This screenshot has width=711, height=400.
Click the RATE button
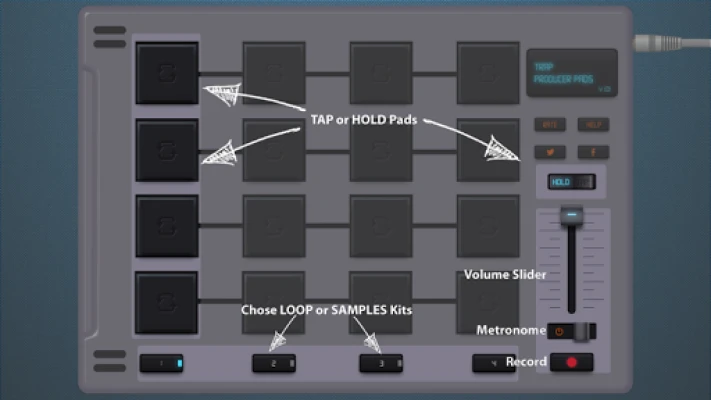coord(548,125)
